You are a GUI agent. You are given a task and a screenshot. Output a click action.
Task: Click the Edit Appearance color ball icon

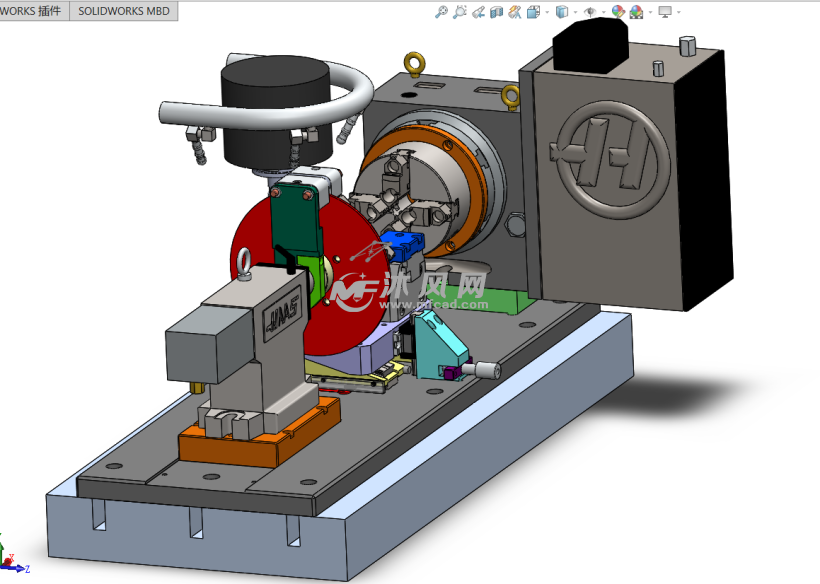click(618, 12)
